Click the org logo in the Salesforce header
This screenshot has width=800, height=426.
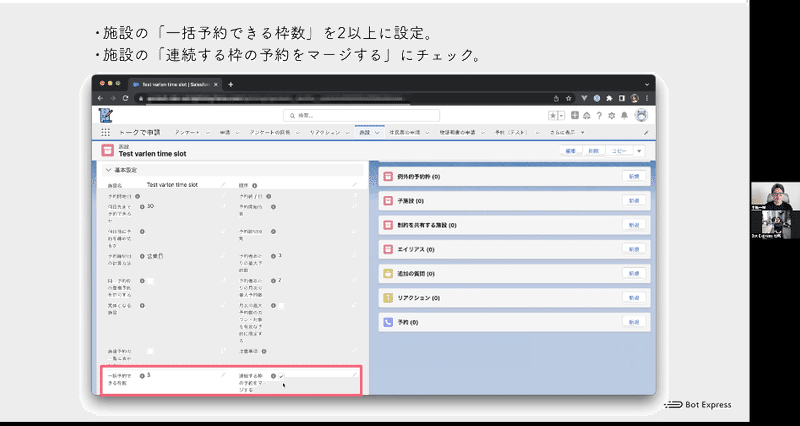[106, 115]
